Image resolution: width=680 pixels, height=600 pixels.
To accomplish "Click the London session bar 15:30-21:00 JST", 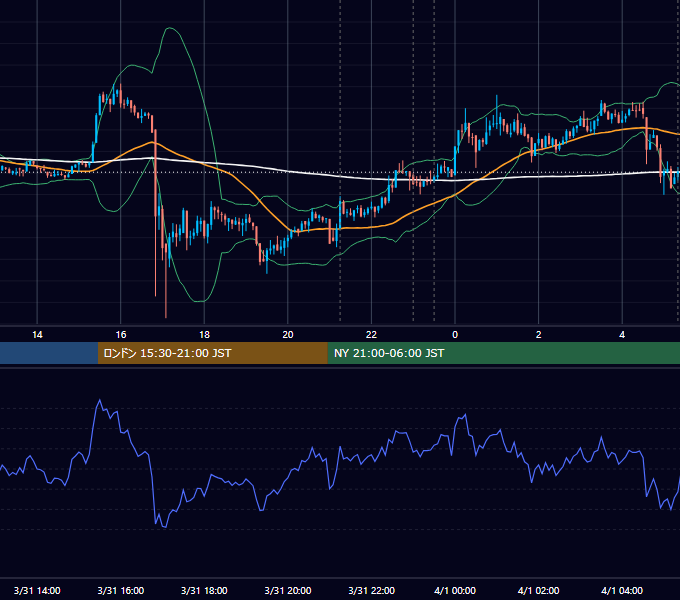I will point(212,353).
